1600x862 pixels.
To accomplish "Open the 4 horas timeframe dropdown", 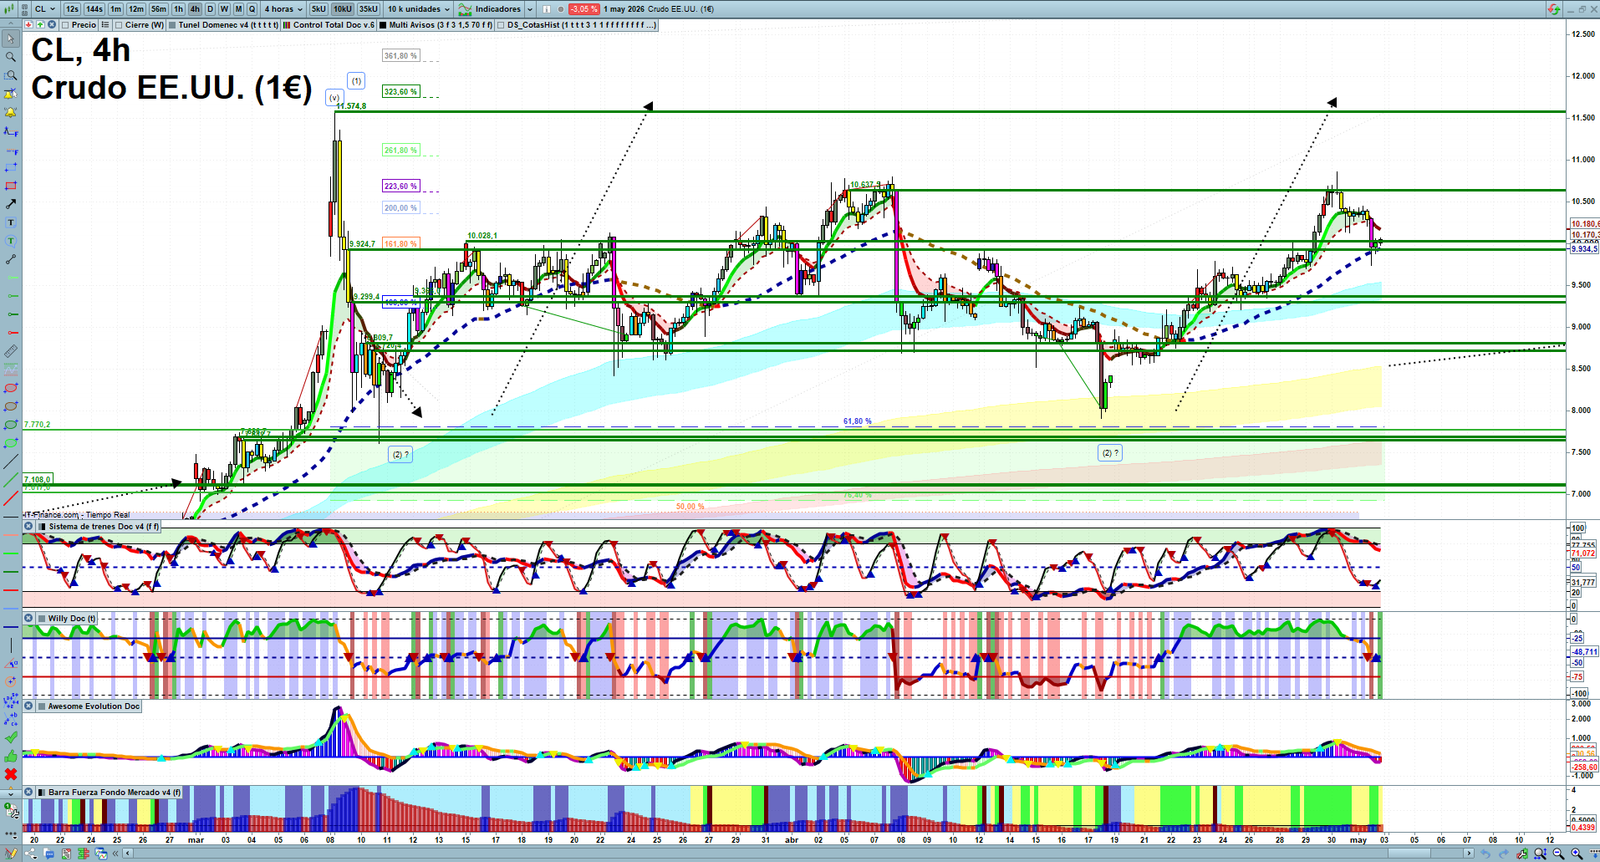I will coord(283,9).
